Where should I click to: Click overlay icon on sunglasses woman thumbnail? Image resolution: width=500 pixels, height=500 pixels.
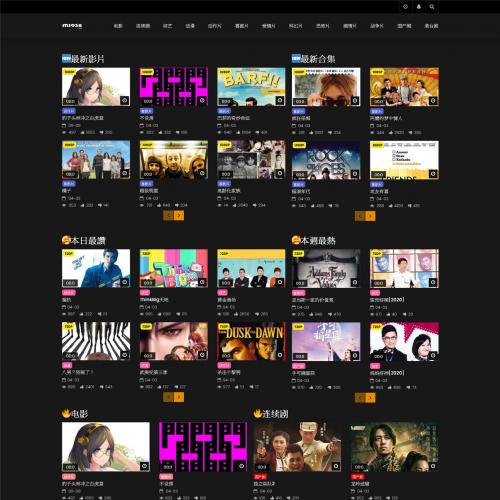pyautogui.click(x=355, y=100)
